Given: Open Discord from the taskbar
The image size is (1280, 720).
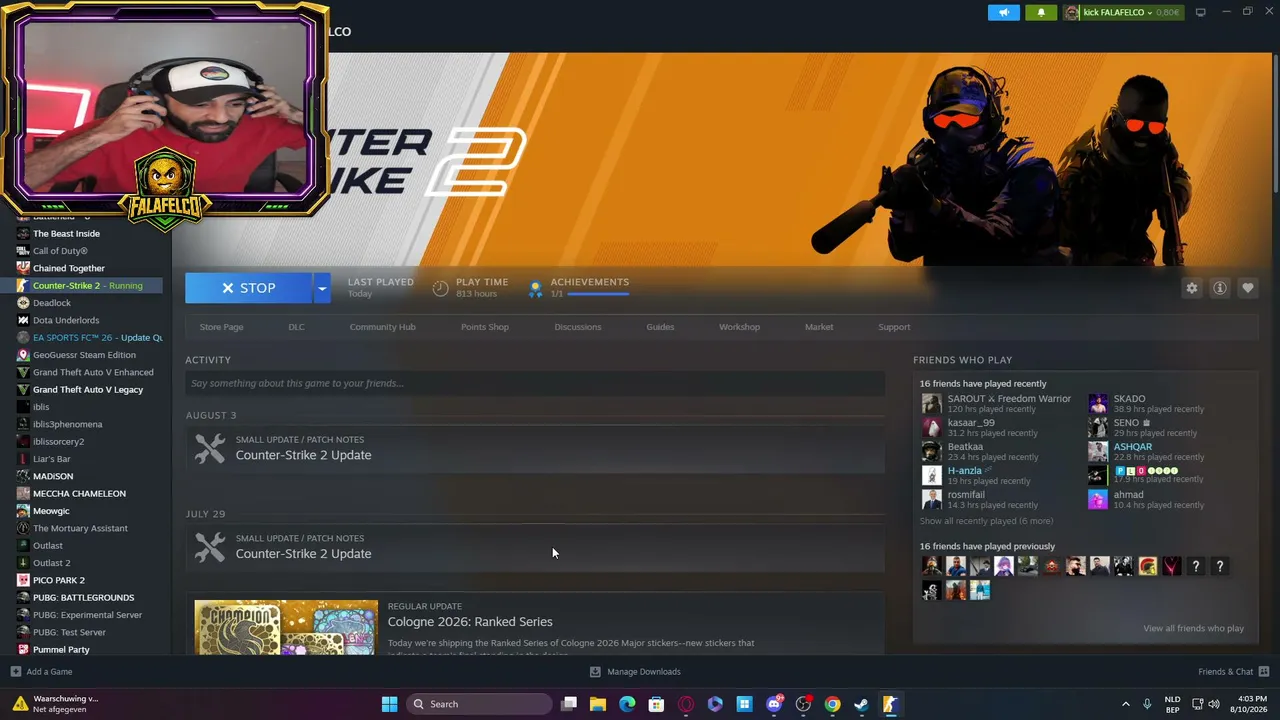Looking at the screenshot, I should [774, 704].
